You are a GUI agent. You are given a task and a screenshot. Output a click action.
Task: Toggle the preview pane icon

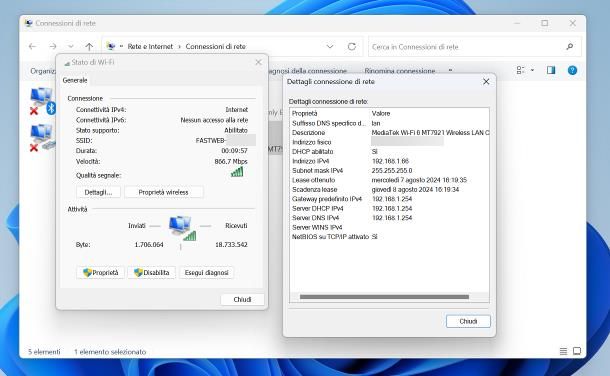pyautogui.click(x=551, y=70)
